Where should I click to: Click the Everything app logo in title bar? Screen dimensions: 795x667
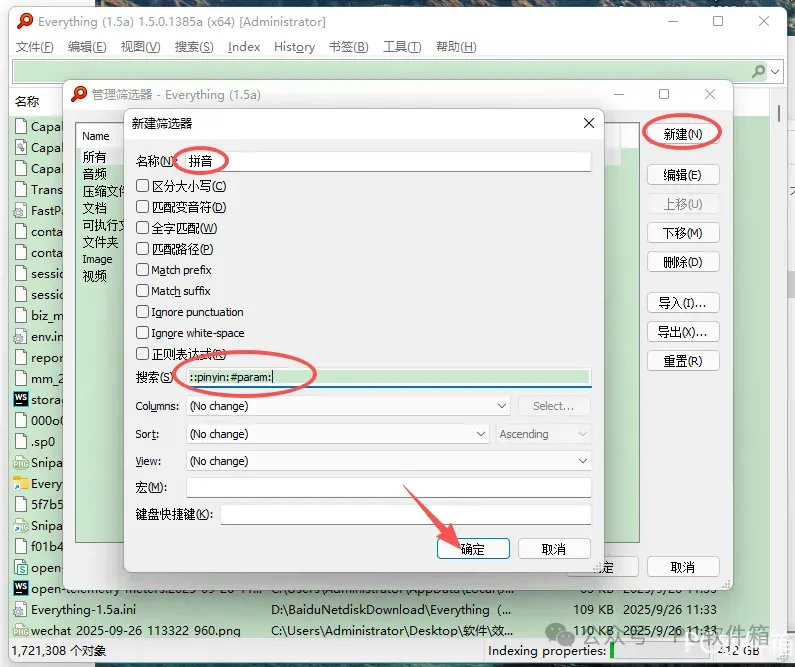click(x=24, y=21)
